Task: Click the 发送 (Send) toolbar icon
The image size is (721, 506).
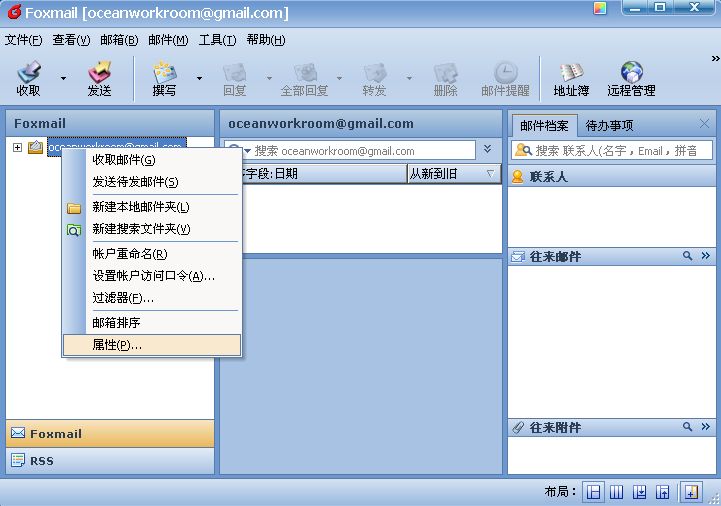Action: point(99,79)
